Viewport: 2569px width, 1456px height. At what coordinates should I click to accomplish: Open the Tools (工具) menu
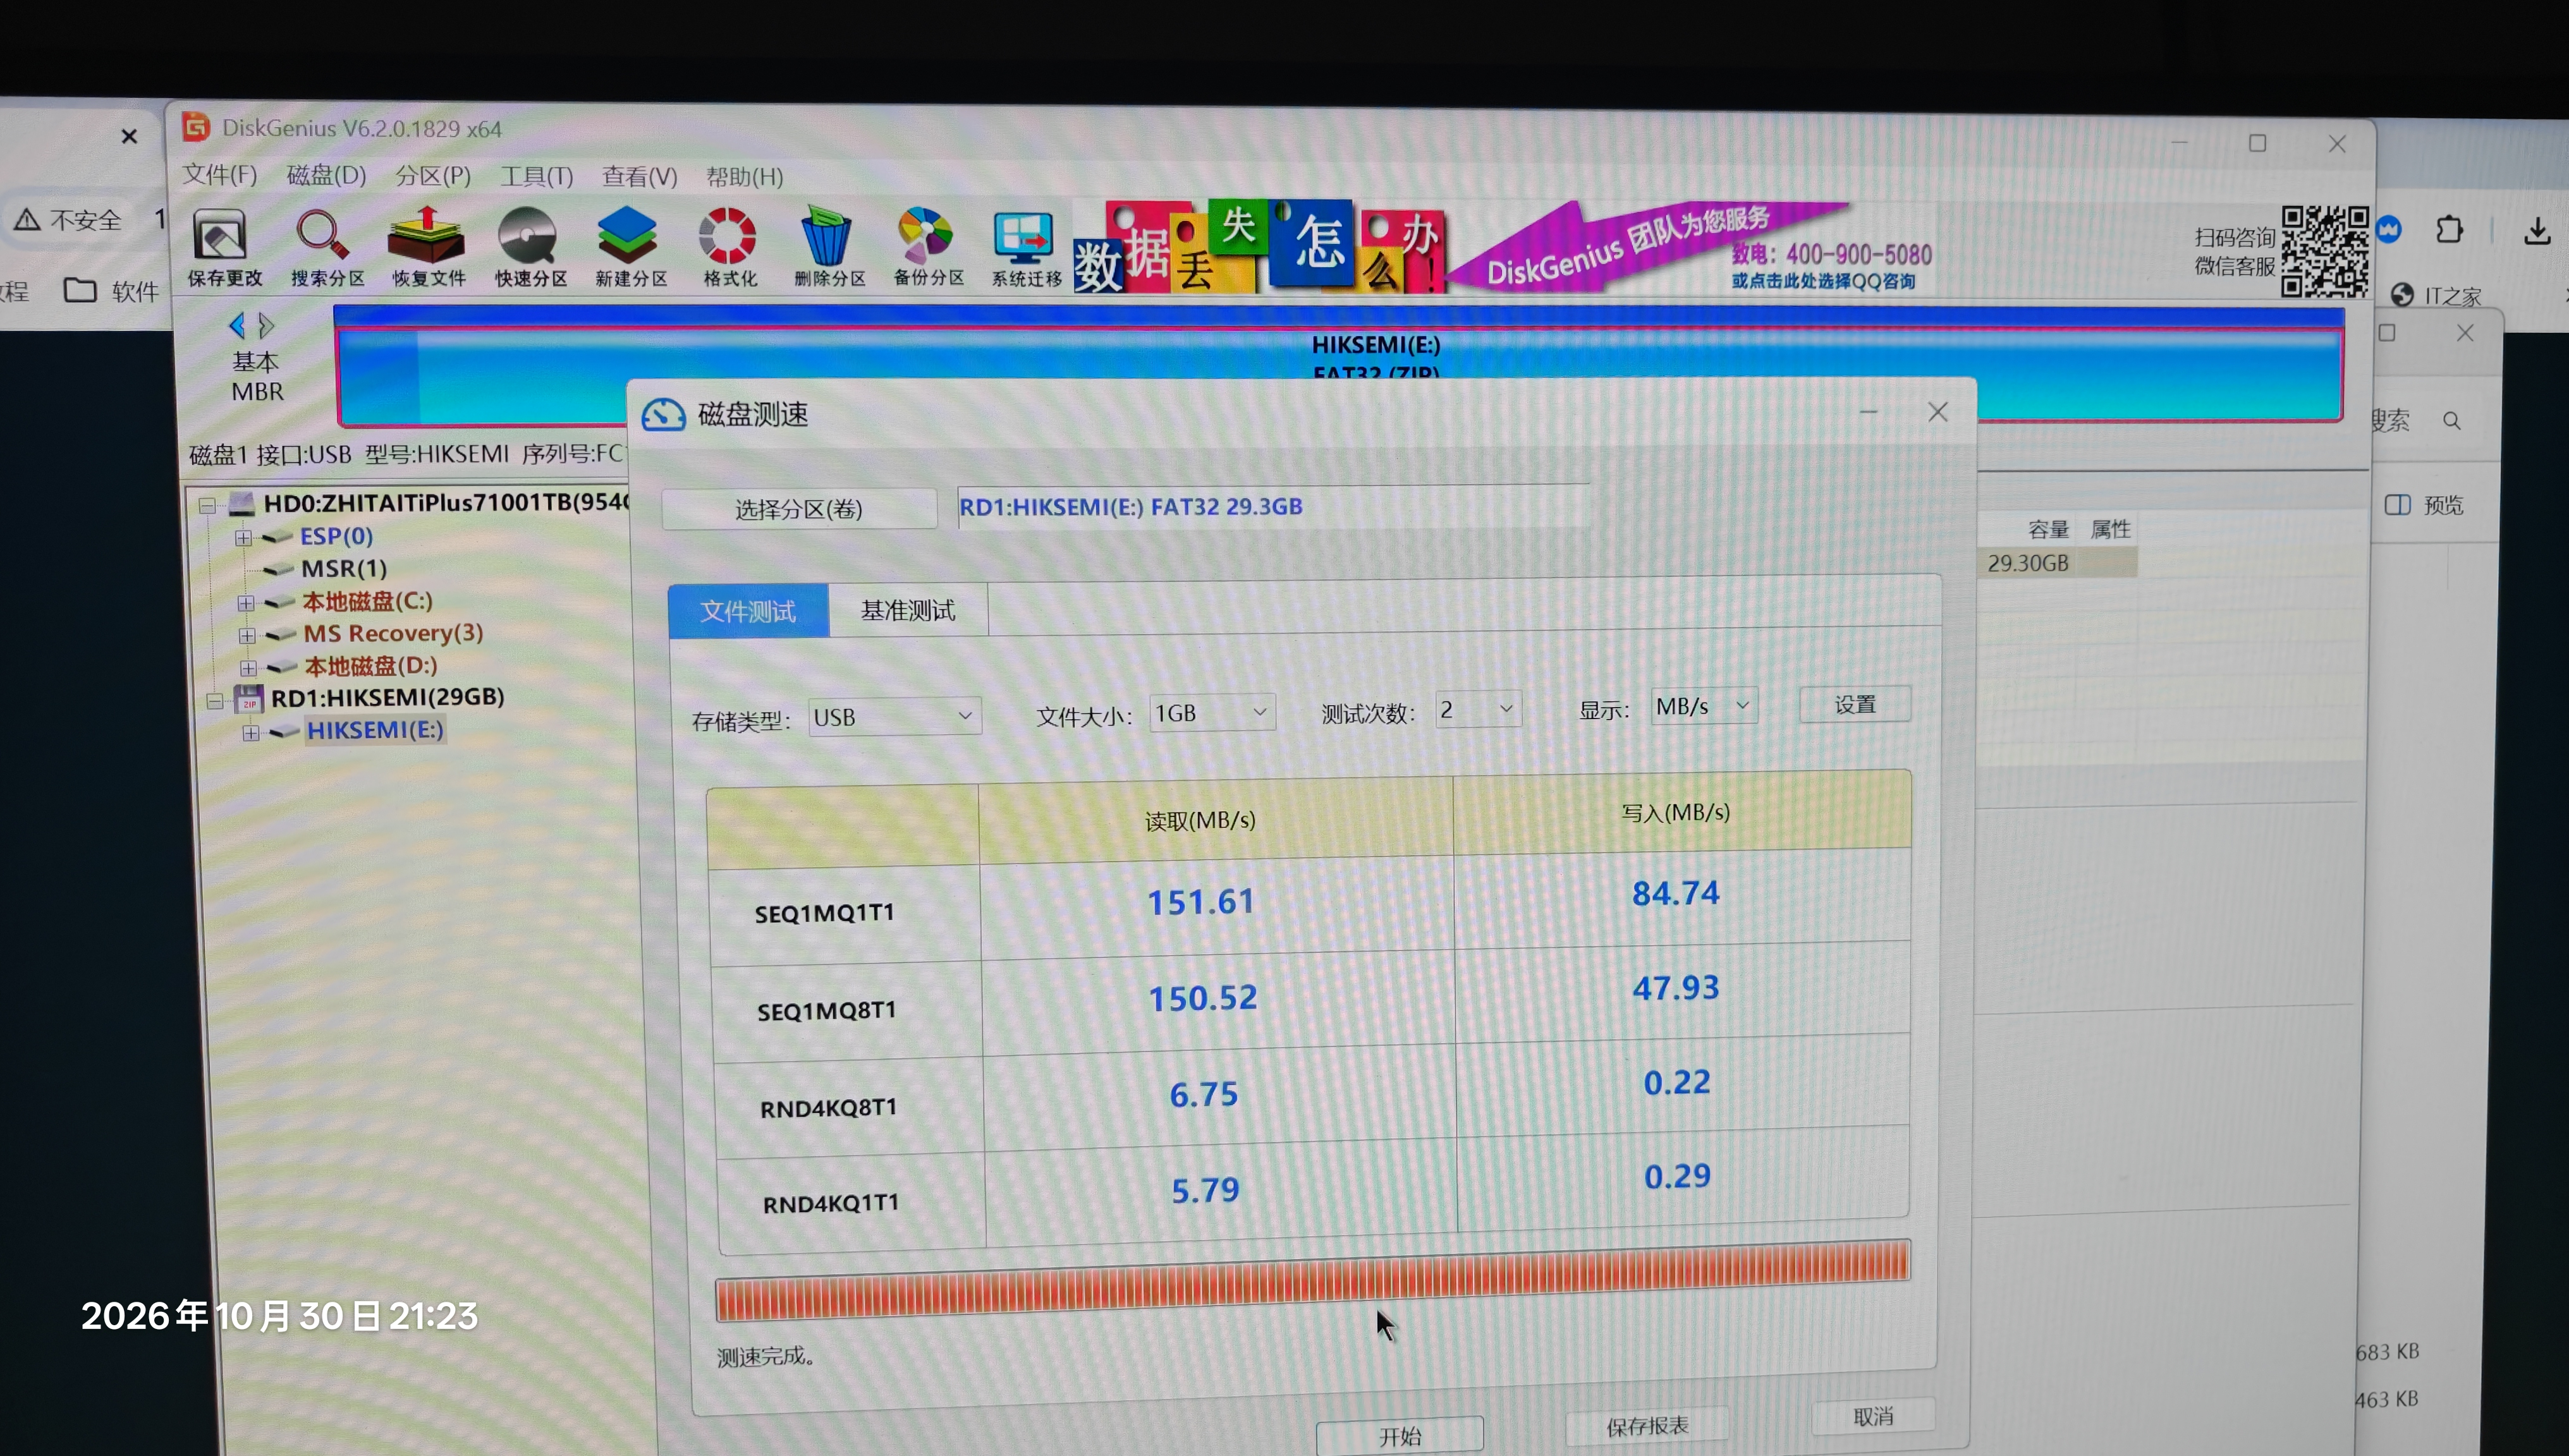(x=536, y=177)
